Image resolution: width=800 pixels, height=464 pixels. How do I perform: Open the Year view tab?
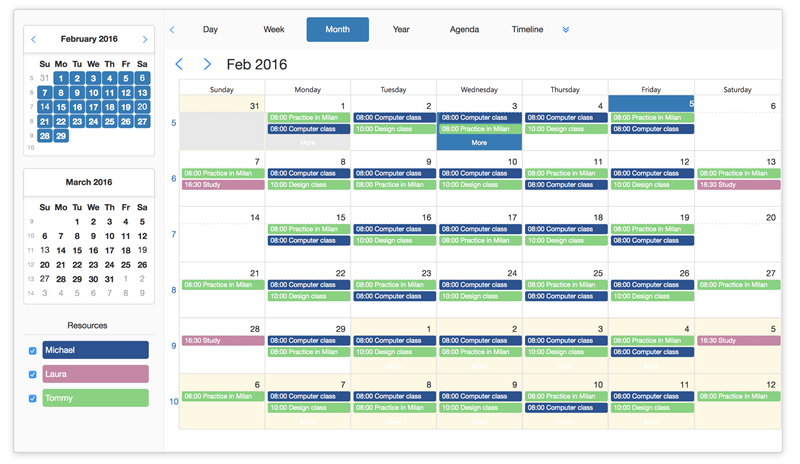point(401,30)
